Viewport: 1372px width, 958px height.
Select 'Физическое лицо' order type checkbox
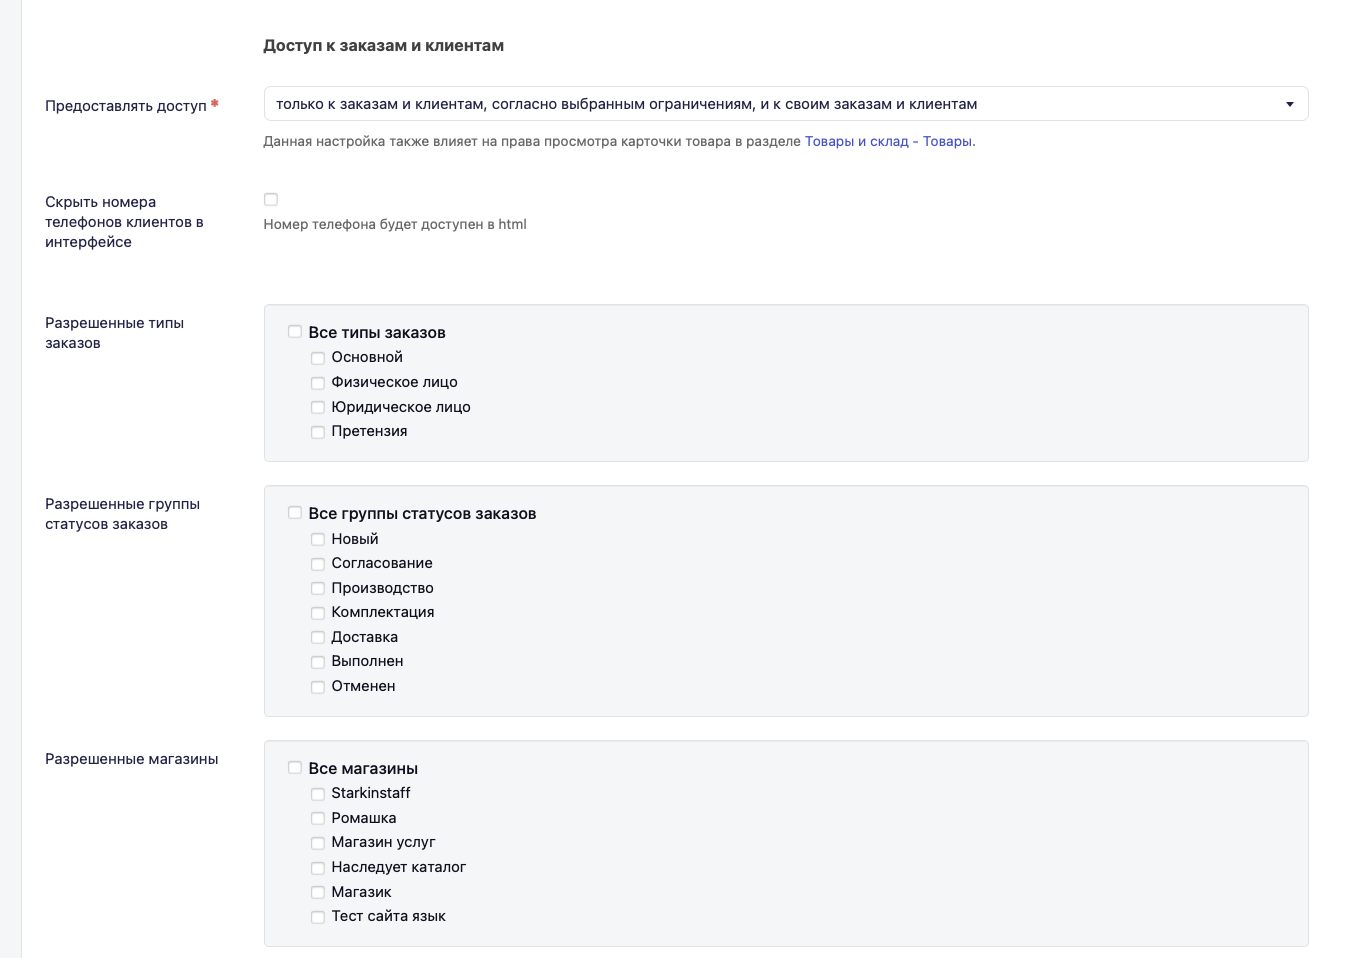point(318,383)
